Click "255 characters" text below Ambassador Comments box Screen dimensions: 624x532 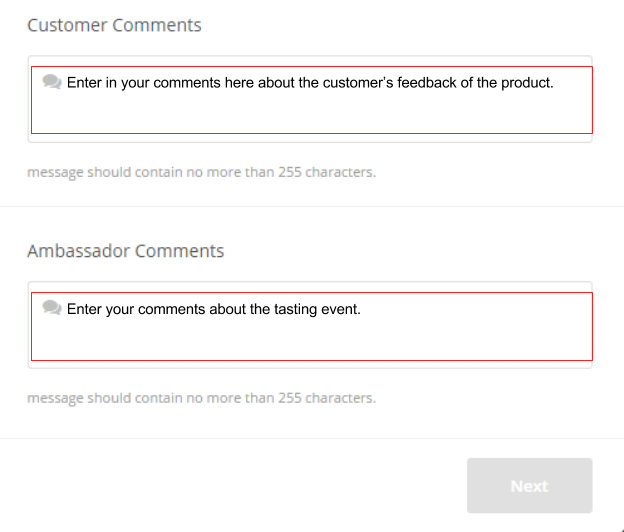pyautogui.click(x=324, y=398)
